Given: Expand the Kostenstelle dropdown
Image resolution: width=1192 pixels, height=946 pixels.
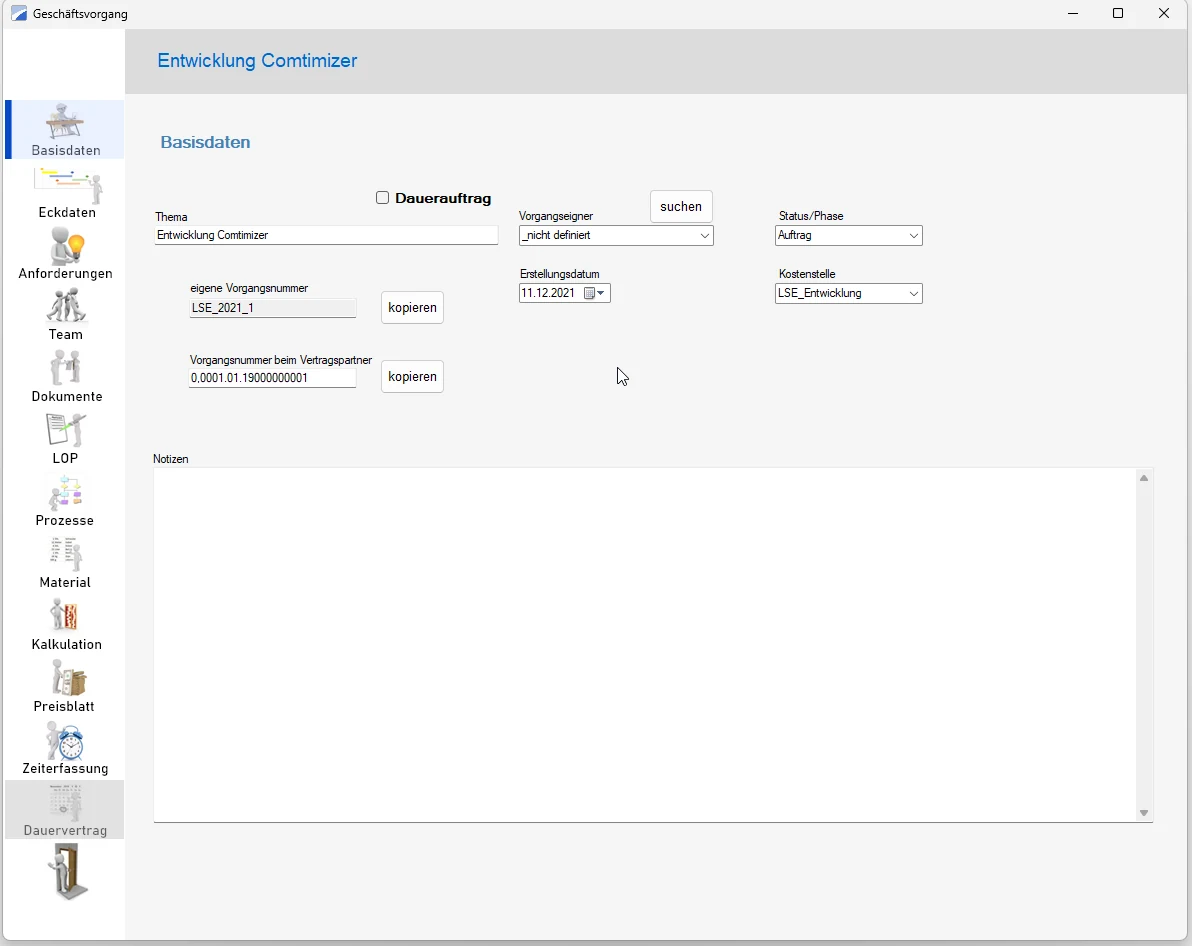Looking at the screenshot, I should tap(914, 294).
